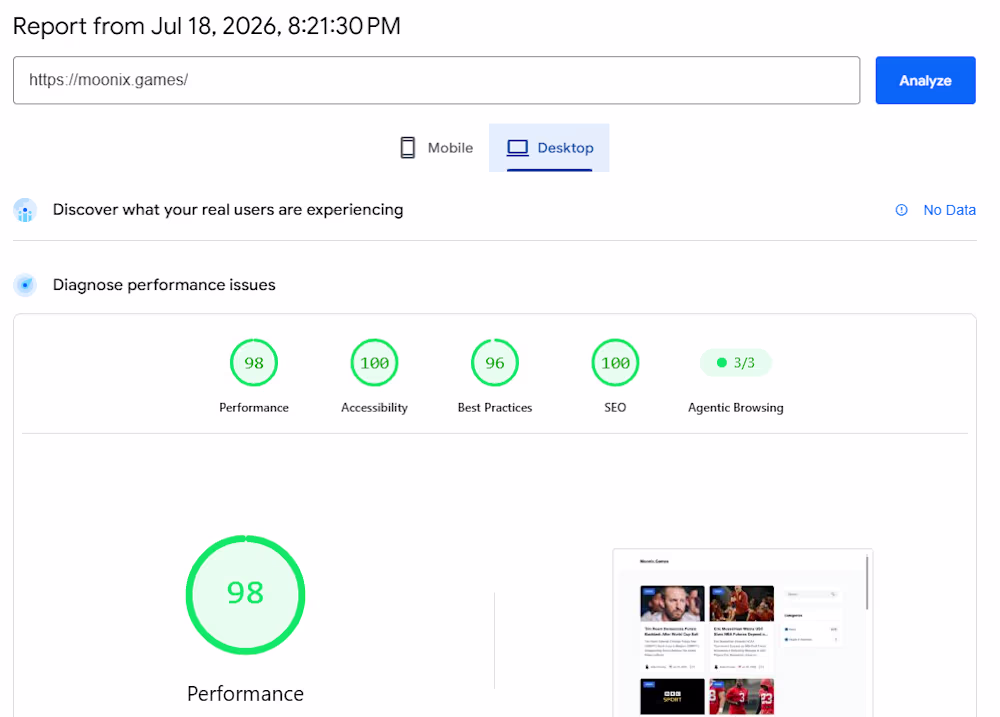Click the info icon beside No Data
Viewport: 1000px width, 717px height.
[901, 210]
